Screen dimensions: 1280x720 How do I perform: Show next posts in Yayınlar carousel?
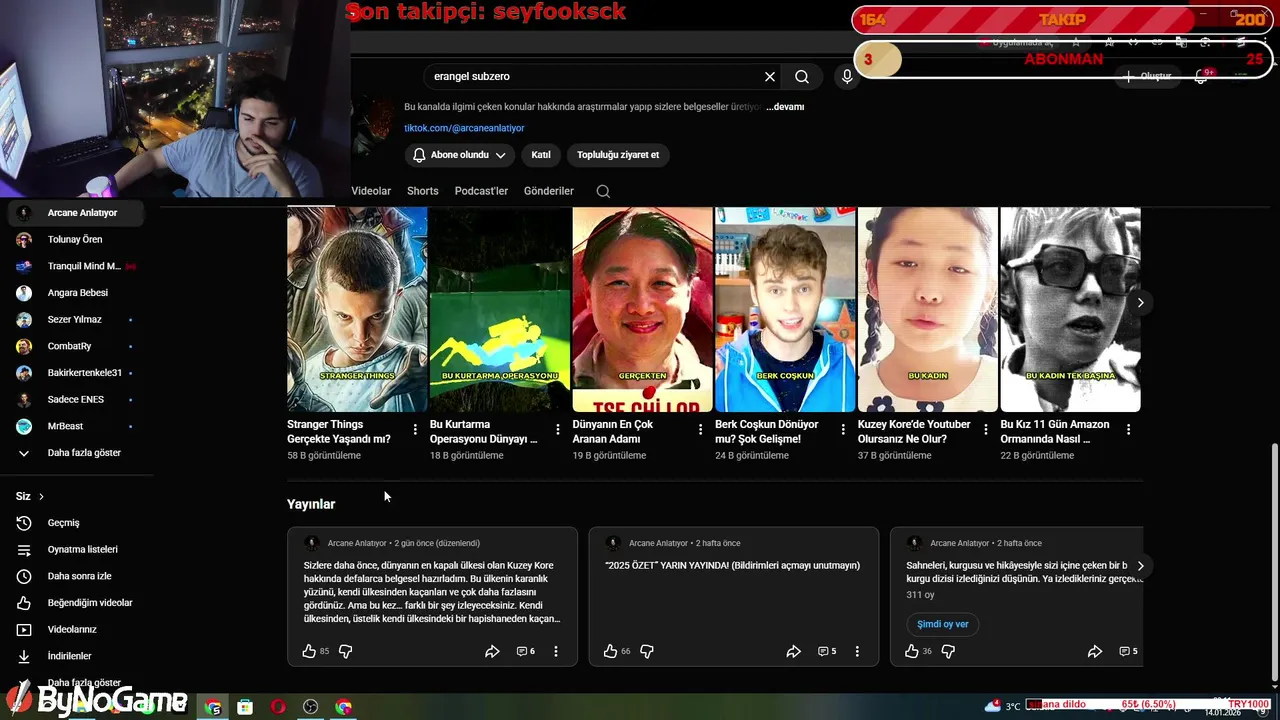coord(1140,566)
